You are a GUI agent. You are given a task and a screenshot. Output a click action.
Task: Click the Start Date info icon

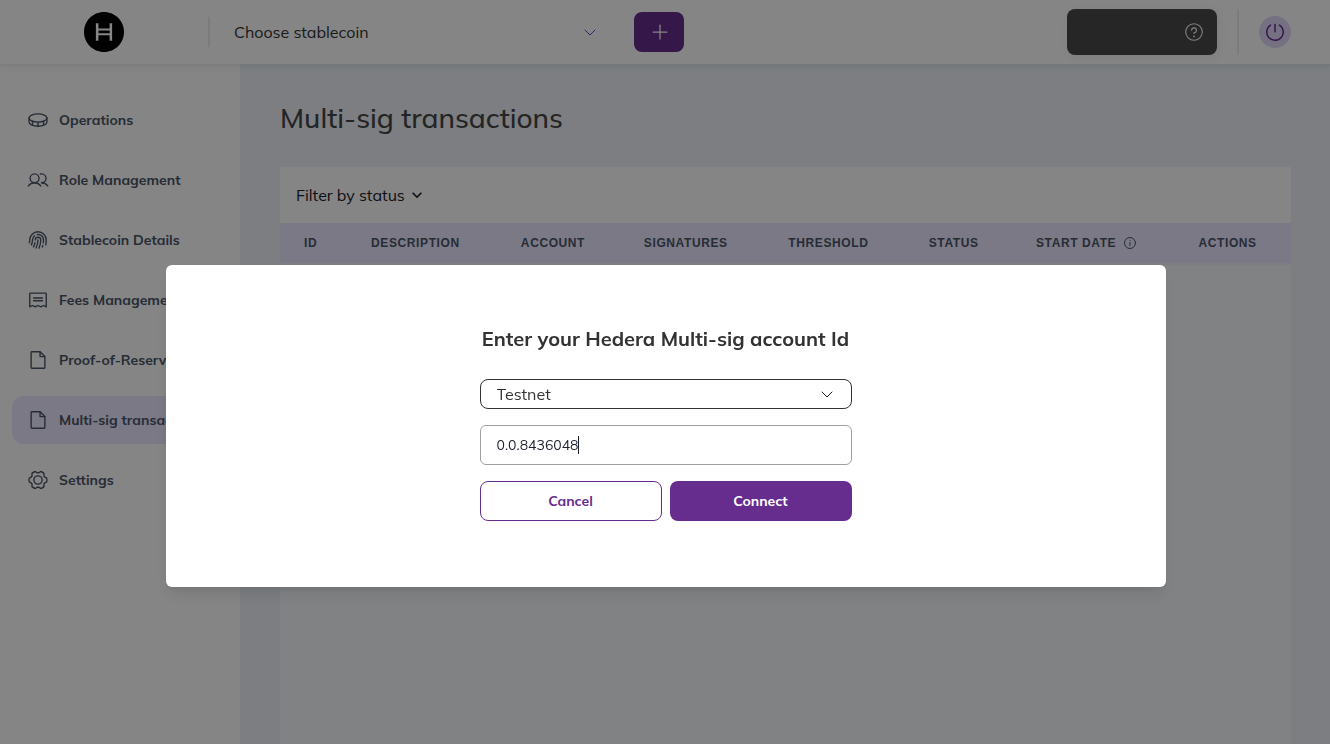pyautogui.click(x=1130, y=242)
